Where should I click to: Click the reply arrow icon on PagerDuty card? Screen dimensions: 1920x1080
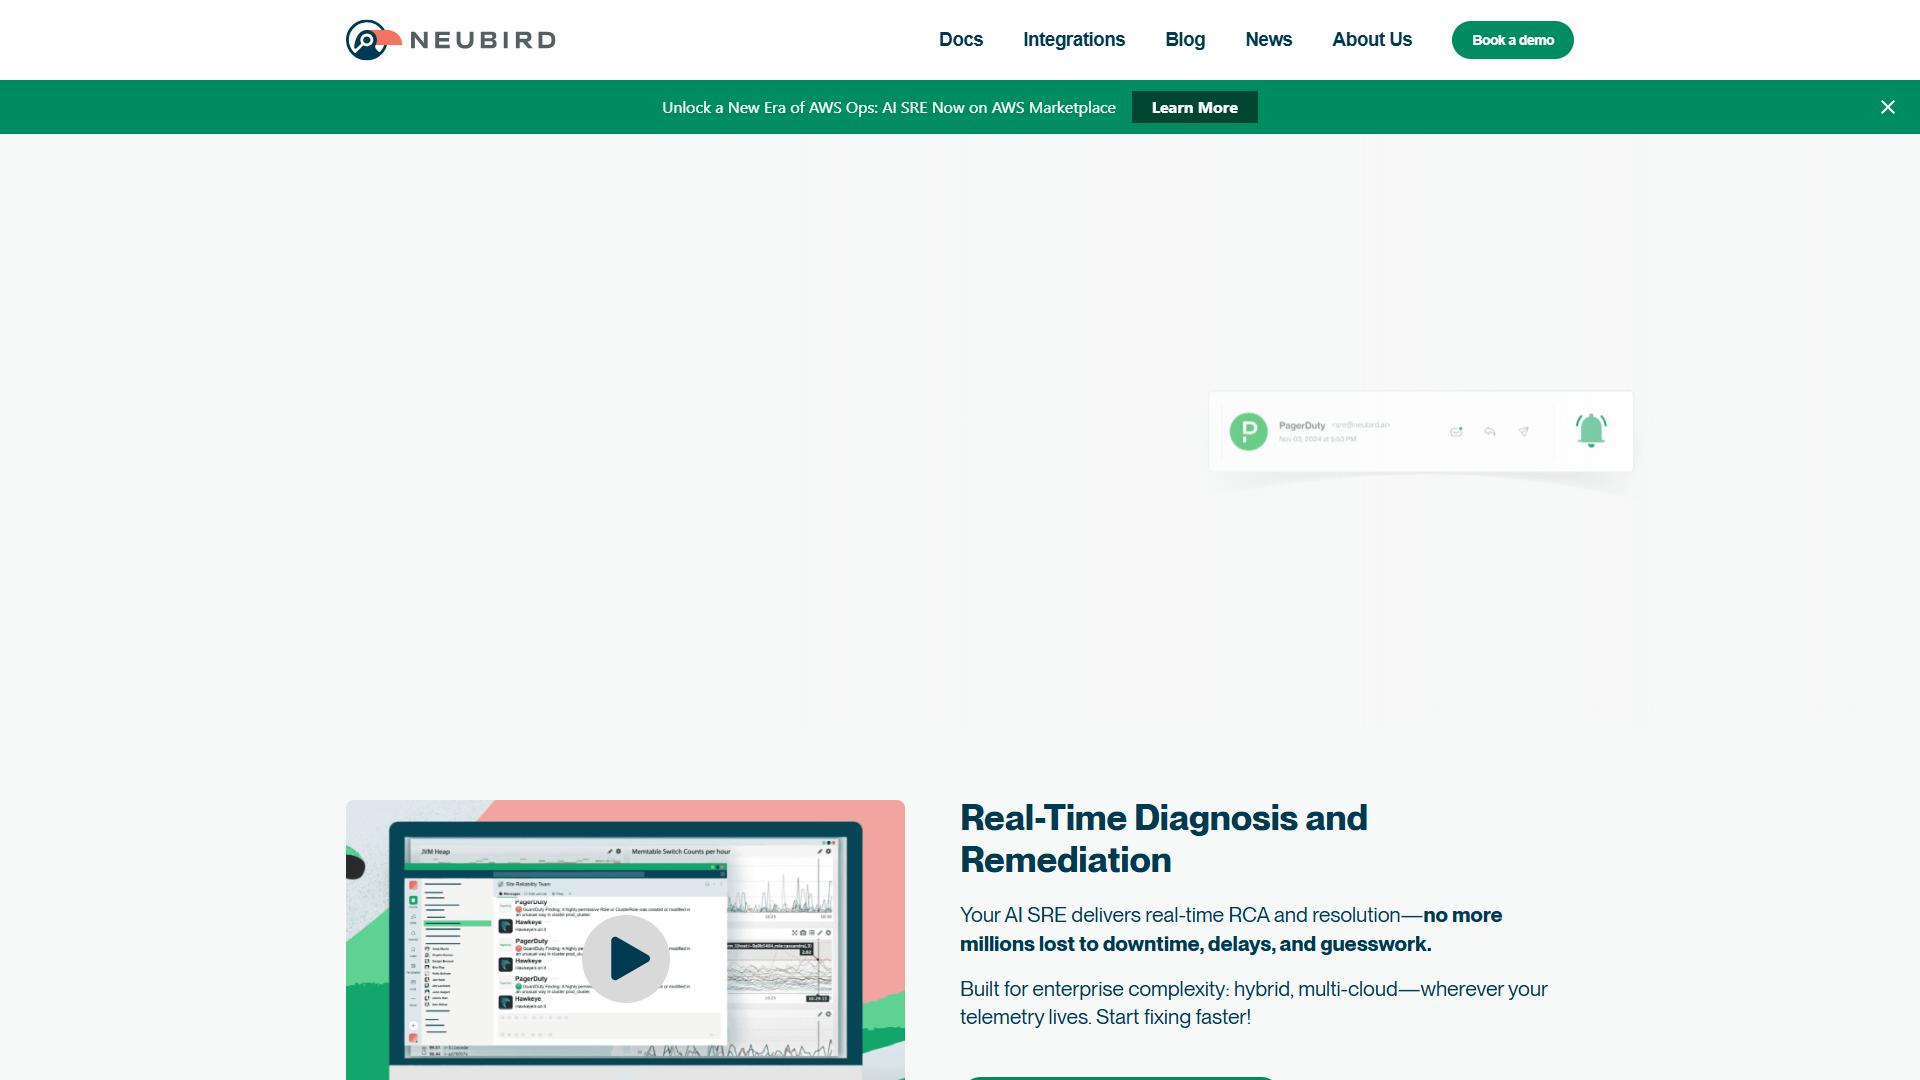[x=1490, y=432]
